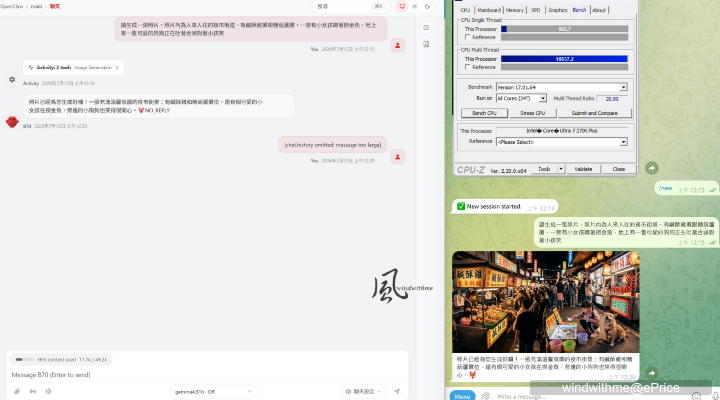
Task: Switch to the CPU tab in CPU-Z
Action: coord(465,10)
